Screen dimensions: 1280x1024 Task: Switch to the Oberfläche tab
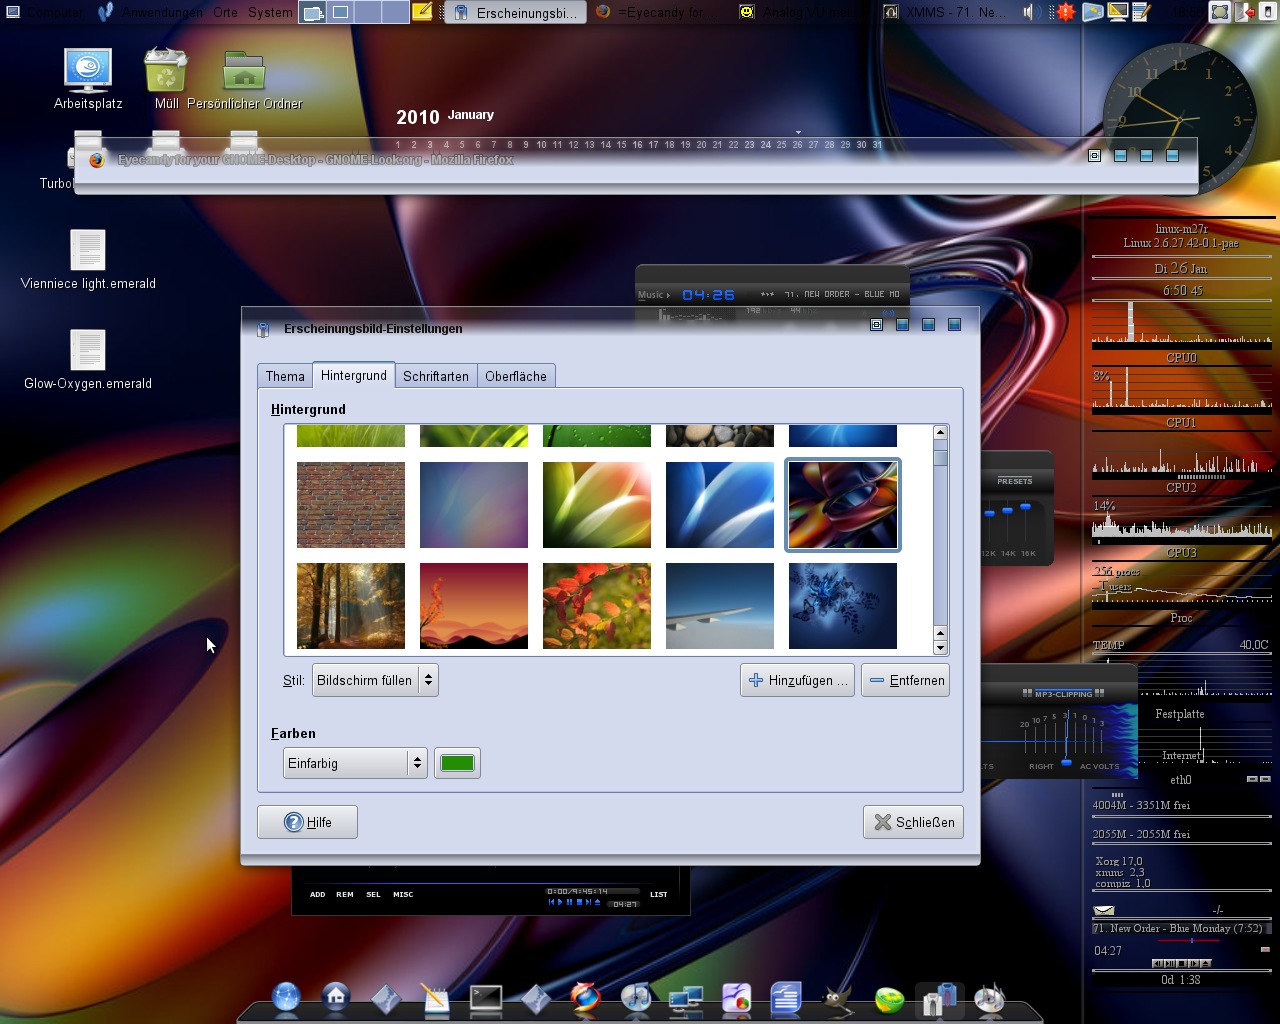(x=516, y=376)
